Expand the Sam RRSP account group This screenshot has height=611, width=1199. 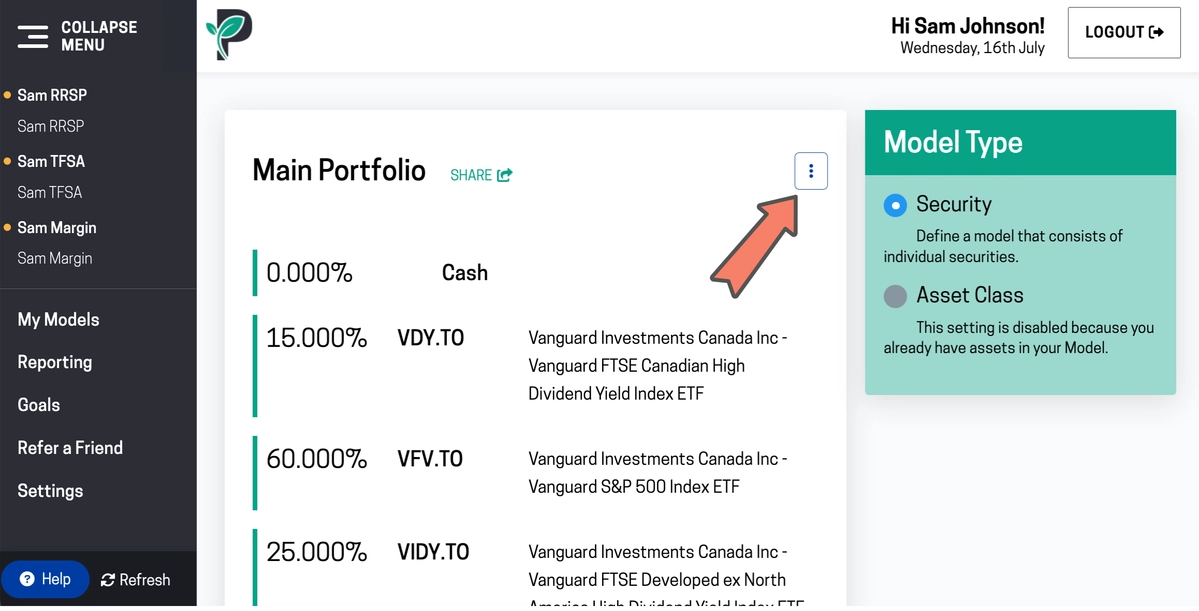point(52,95)
